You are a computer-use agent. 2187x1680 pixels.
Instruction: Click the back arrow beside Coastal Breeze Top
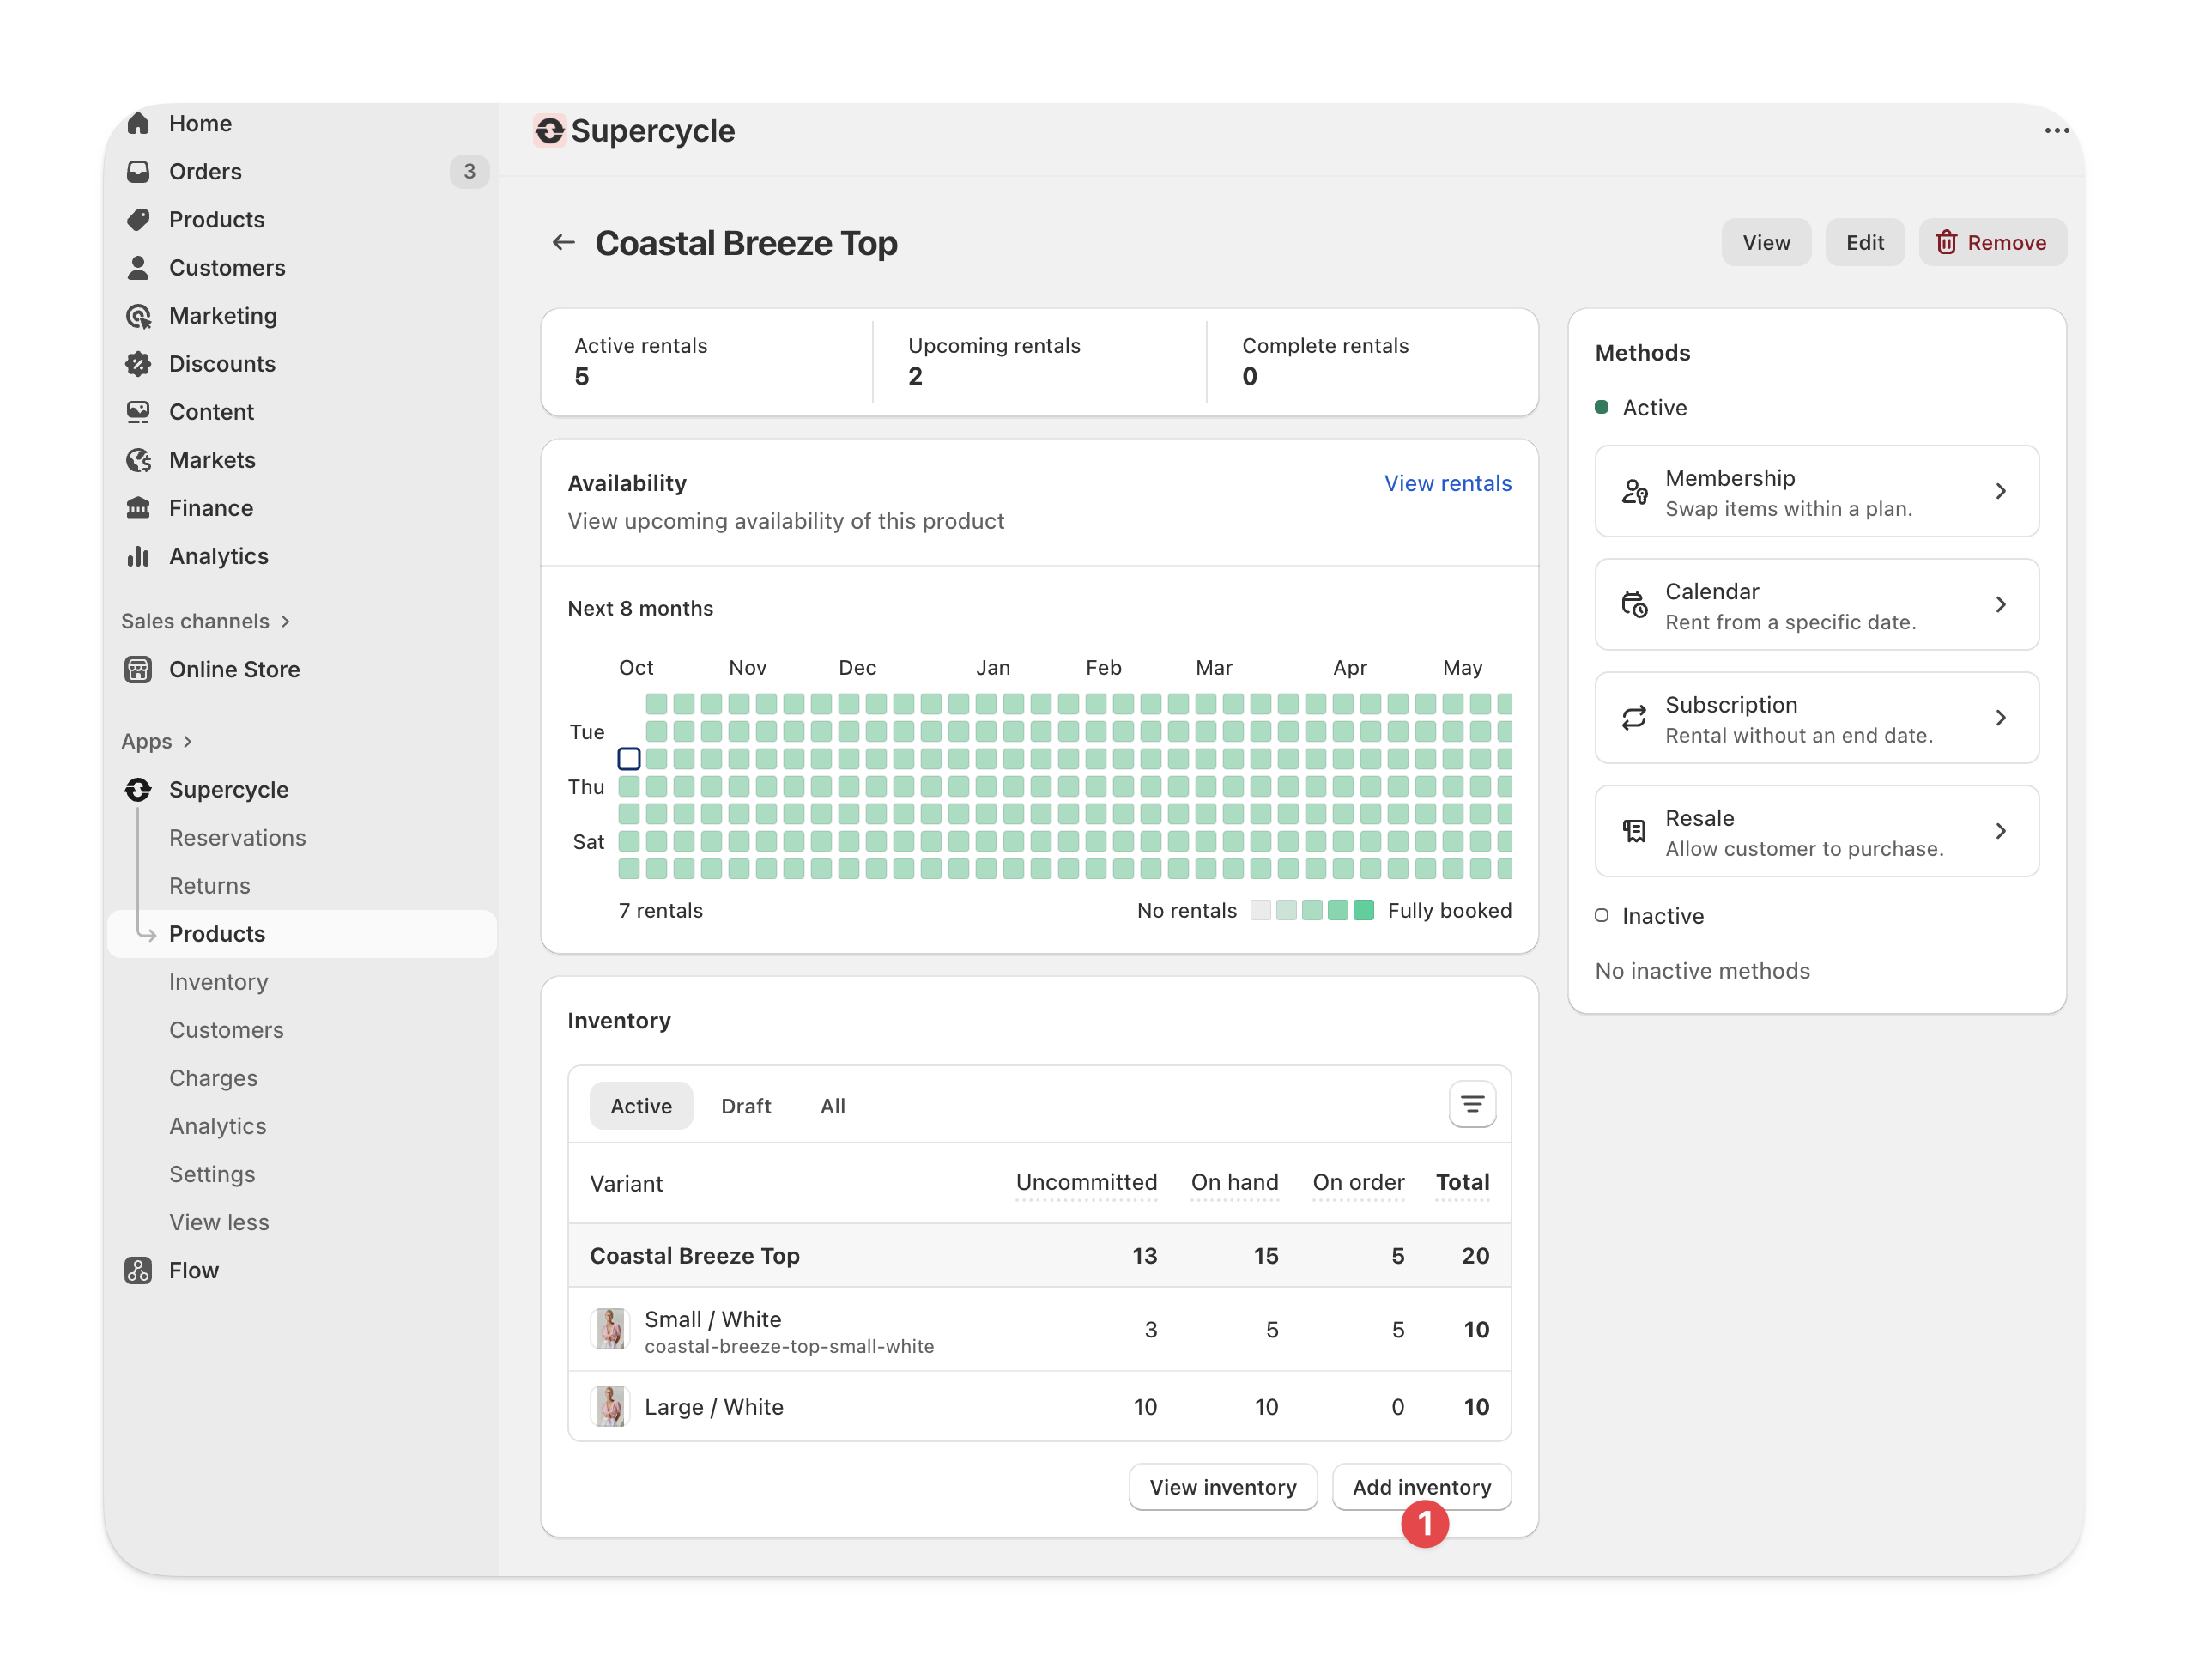point(563,242)
